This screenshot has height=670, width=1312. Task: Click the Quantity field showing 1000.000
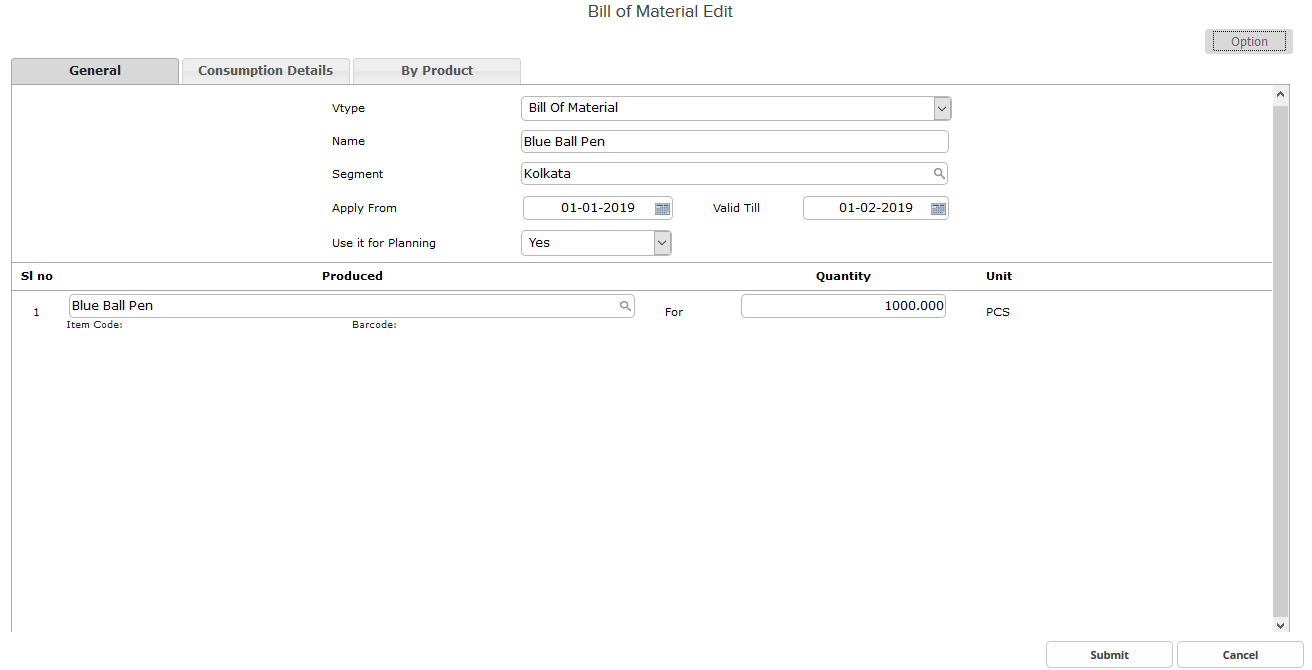coord(843,305)
